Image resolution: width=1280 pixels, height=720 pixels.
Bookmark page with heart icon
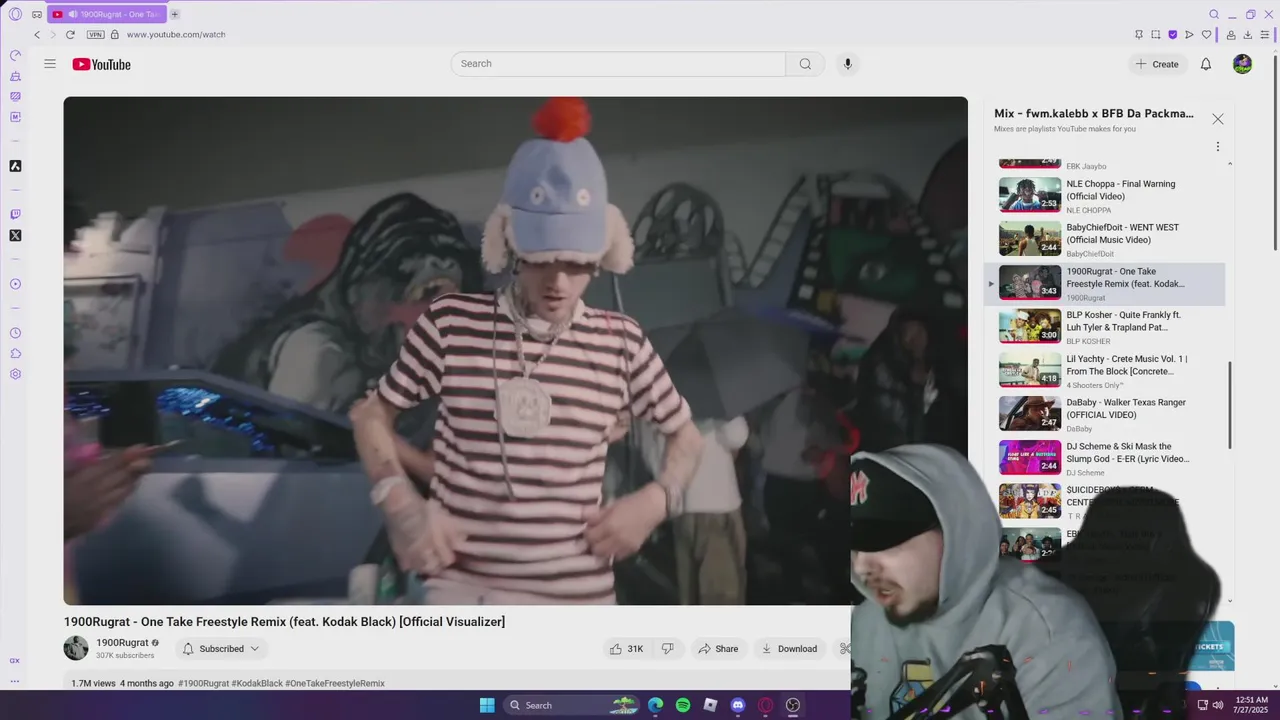click(x=1206, y=34)
